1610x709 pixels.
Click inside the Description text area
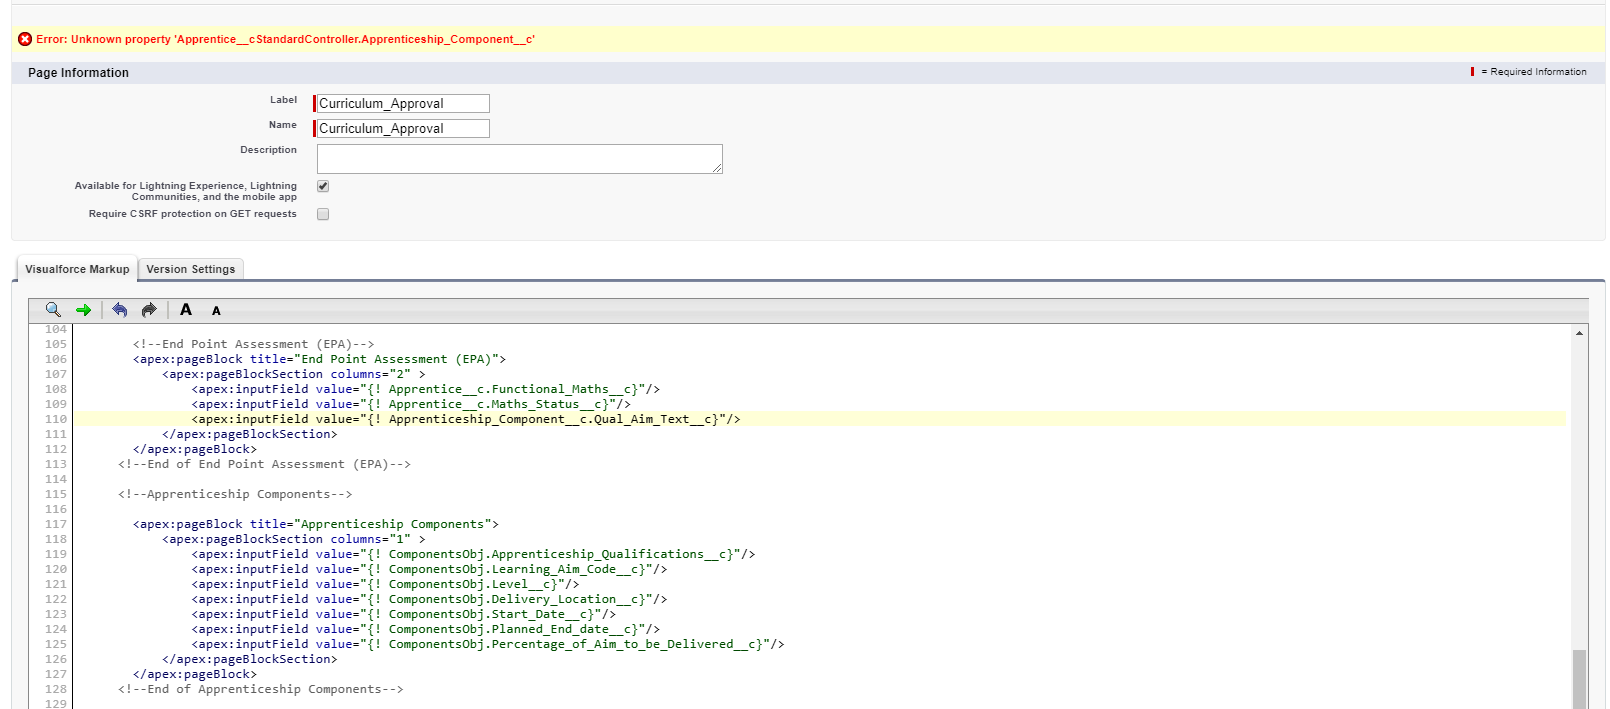(x=518, y=159)
